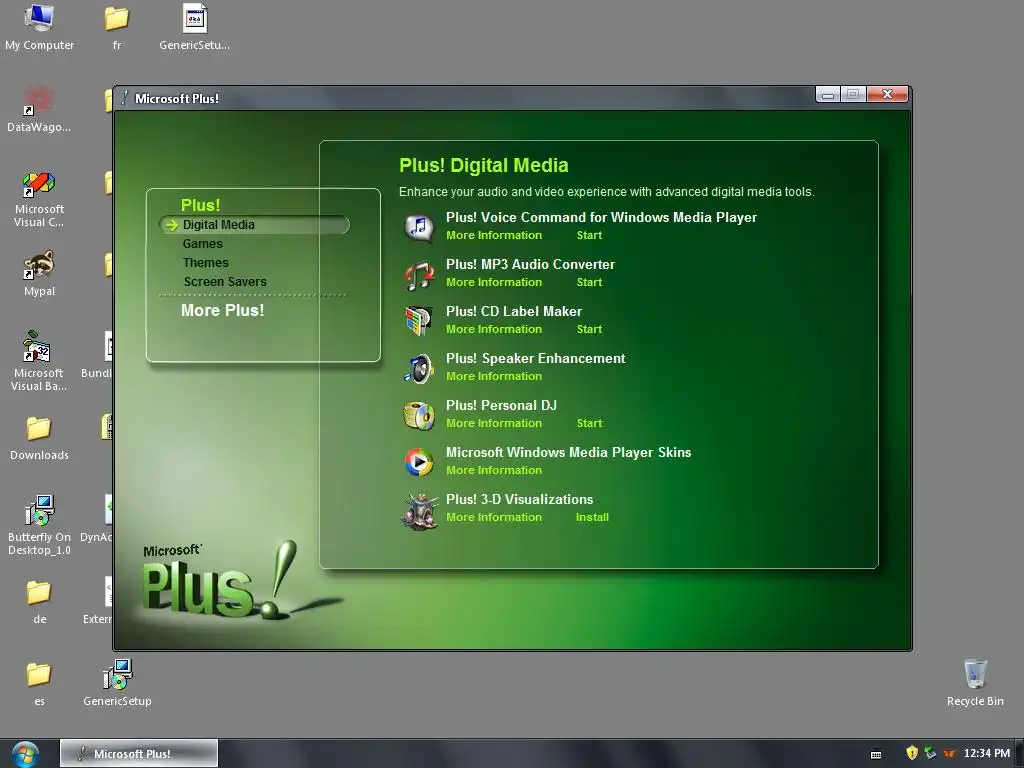Start Plus! CD Label Maker
Screen dimensions: 1024x768
tap(589, 329)
